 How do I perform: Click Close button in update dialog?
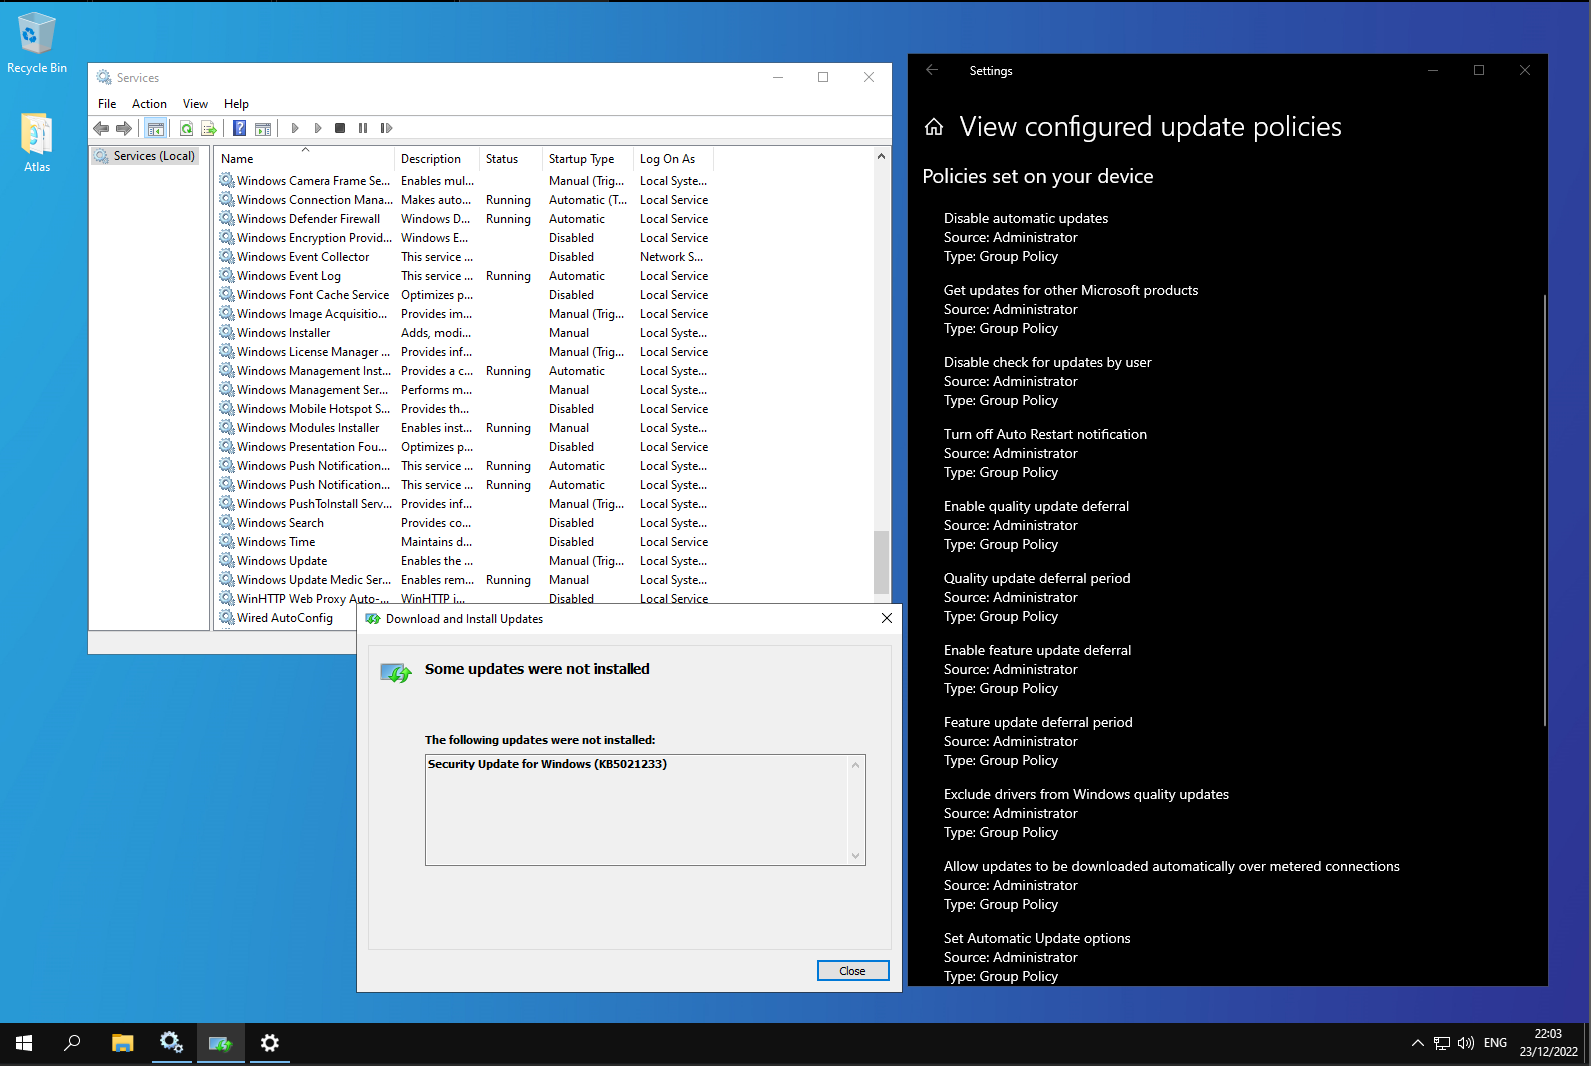[x=853, y=971]
